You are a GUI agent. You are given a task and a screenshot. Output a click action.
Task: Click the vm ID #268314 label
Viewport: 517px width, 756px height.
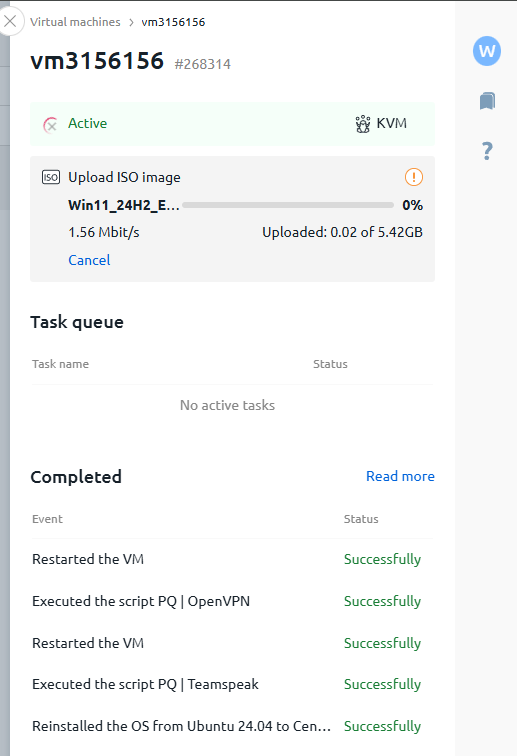point(203,64)
